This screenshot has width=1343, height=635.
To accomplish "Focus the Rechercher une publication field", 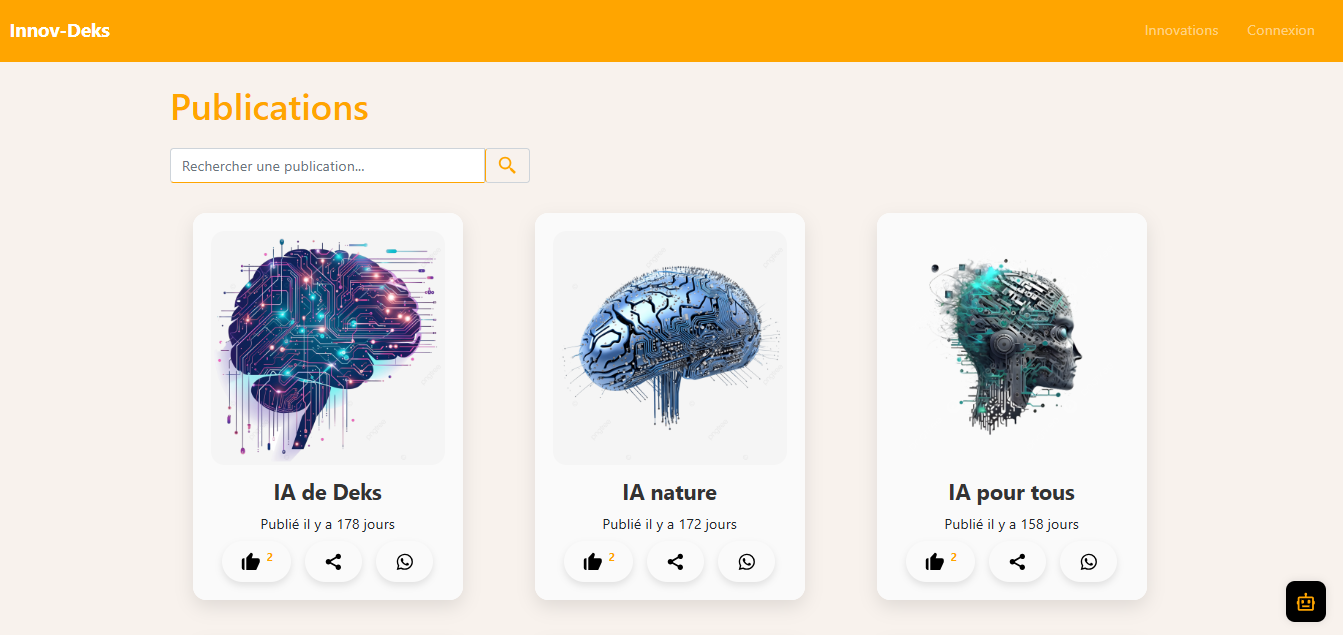I will click(x=327, y=165).
